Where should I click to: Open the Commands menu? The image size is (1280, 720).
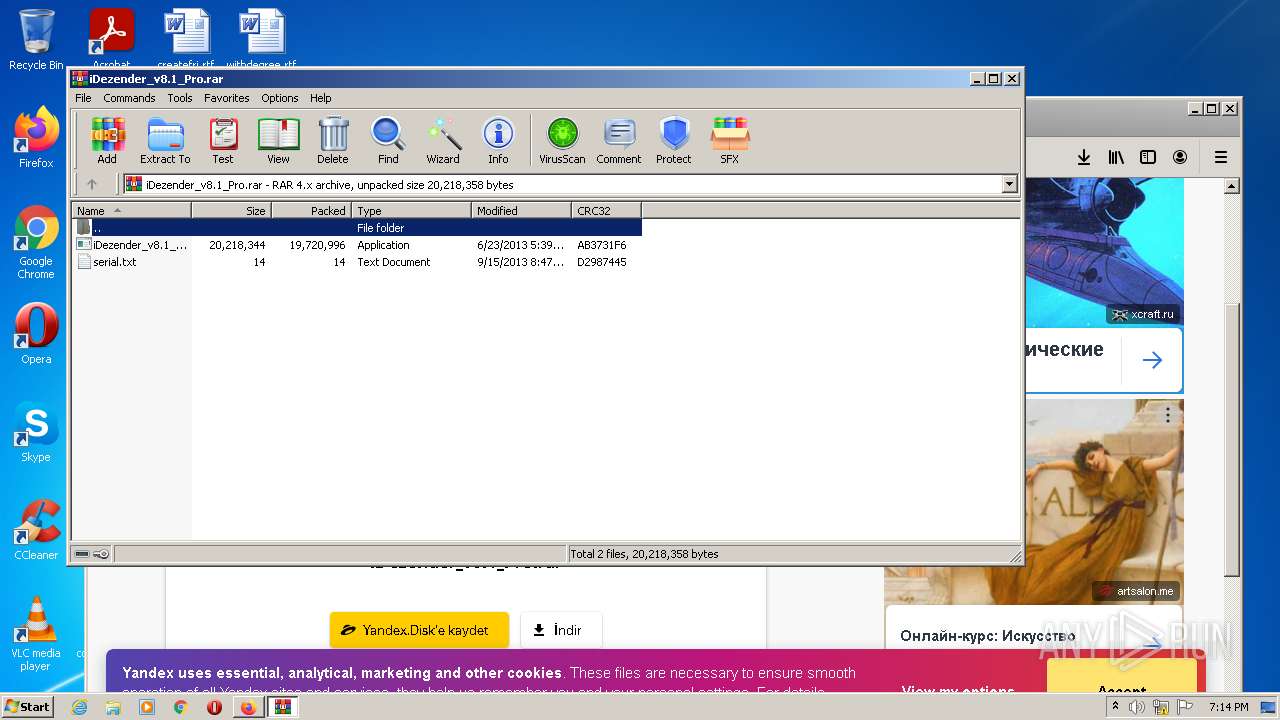coord(129,98)
